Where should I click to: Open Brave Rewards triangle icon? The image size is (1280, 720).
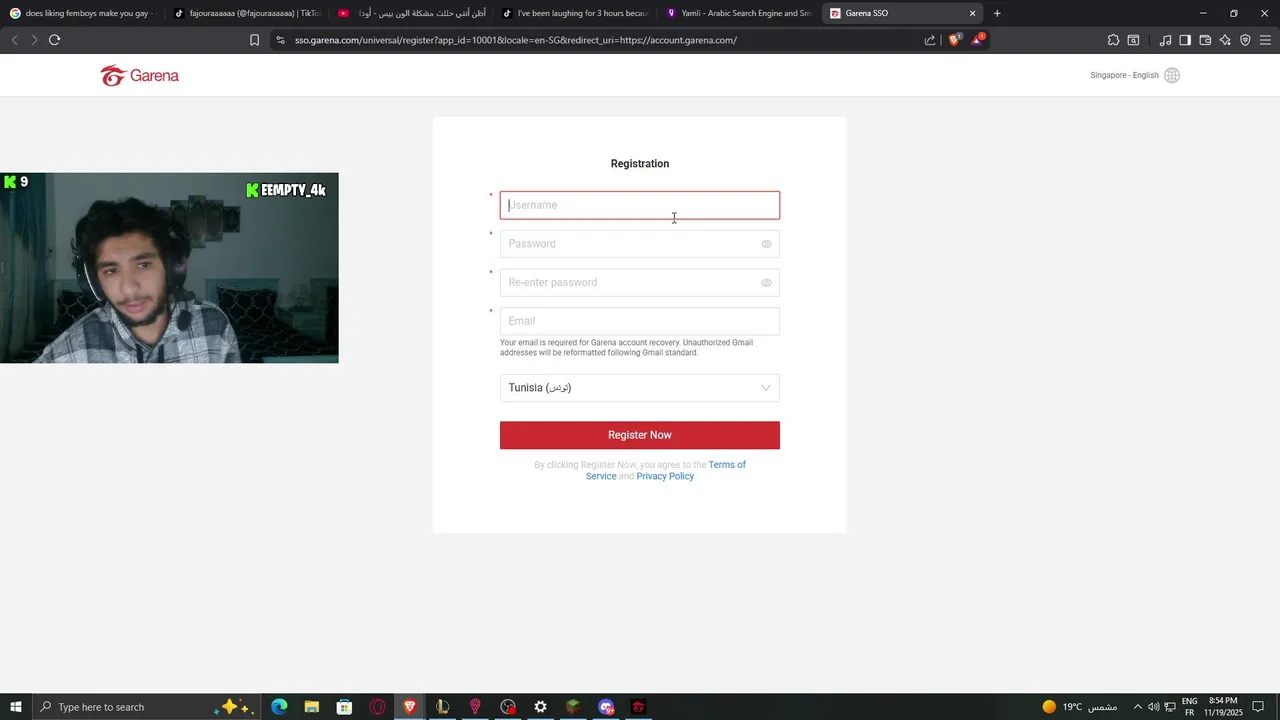point(978,40)
